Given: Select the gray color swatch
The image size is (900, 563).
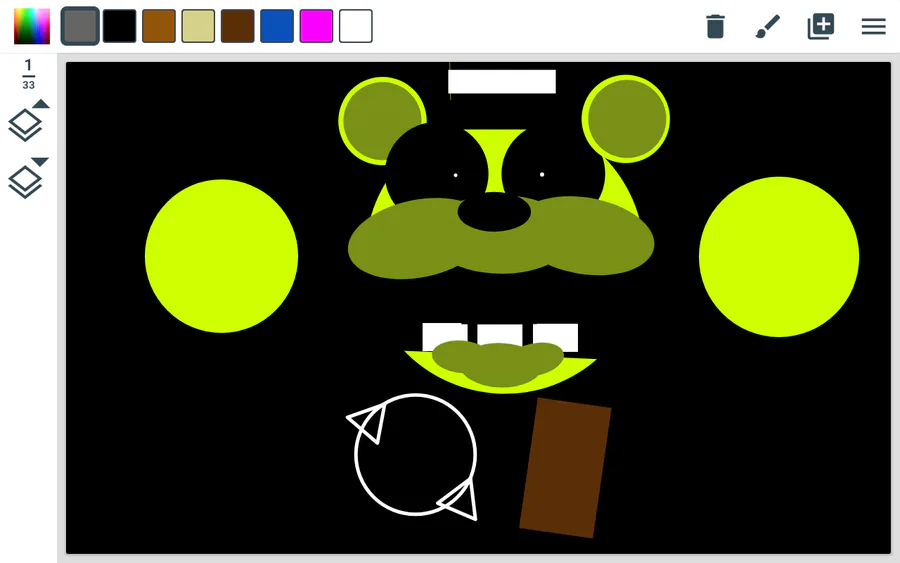Looking at the screenshot, I should (x=80, y=26).
